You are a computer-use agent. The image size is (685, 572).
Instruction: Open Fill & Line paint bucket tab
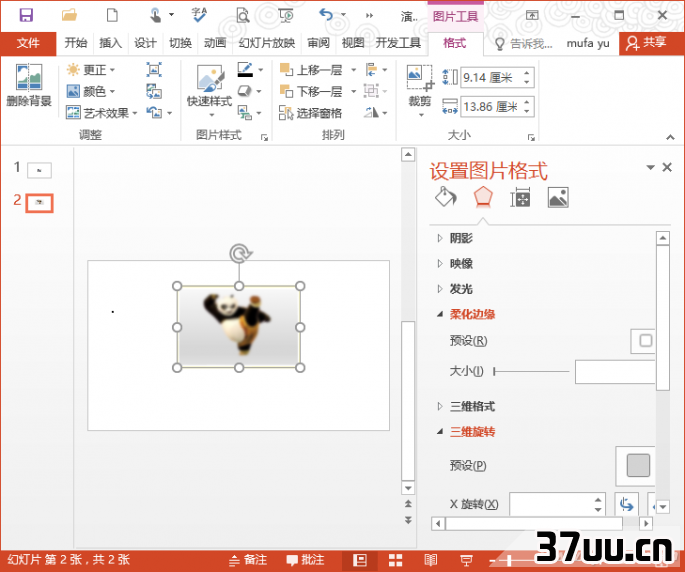pos(446,198)
